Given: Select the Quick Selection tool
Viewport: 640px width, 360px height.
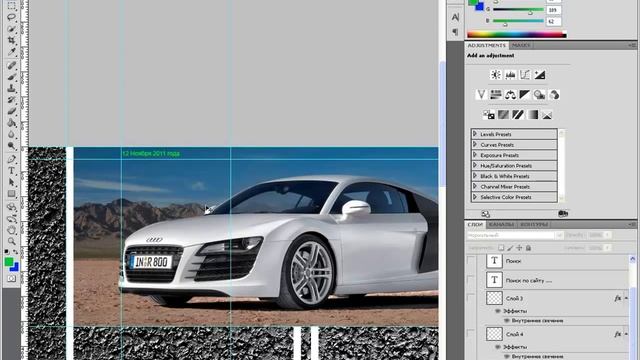Looking at the screenshot, I should click(11, 29).
